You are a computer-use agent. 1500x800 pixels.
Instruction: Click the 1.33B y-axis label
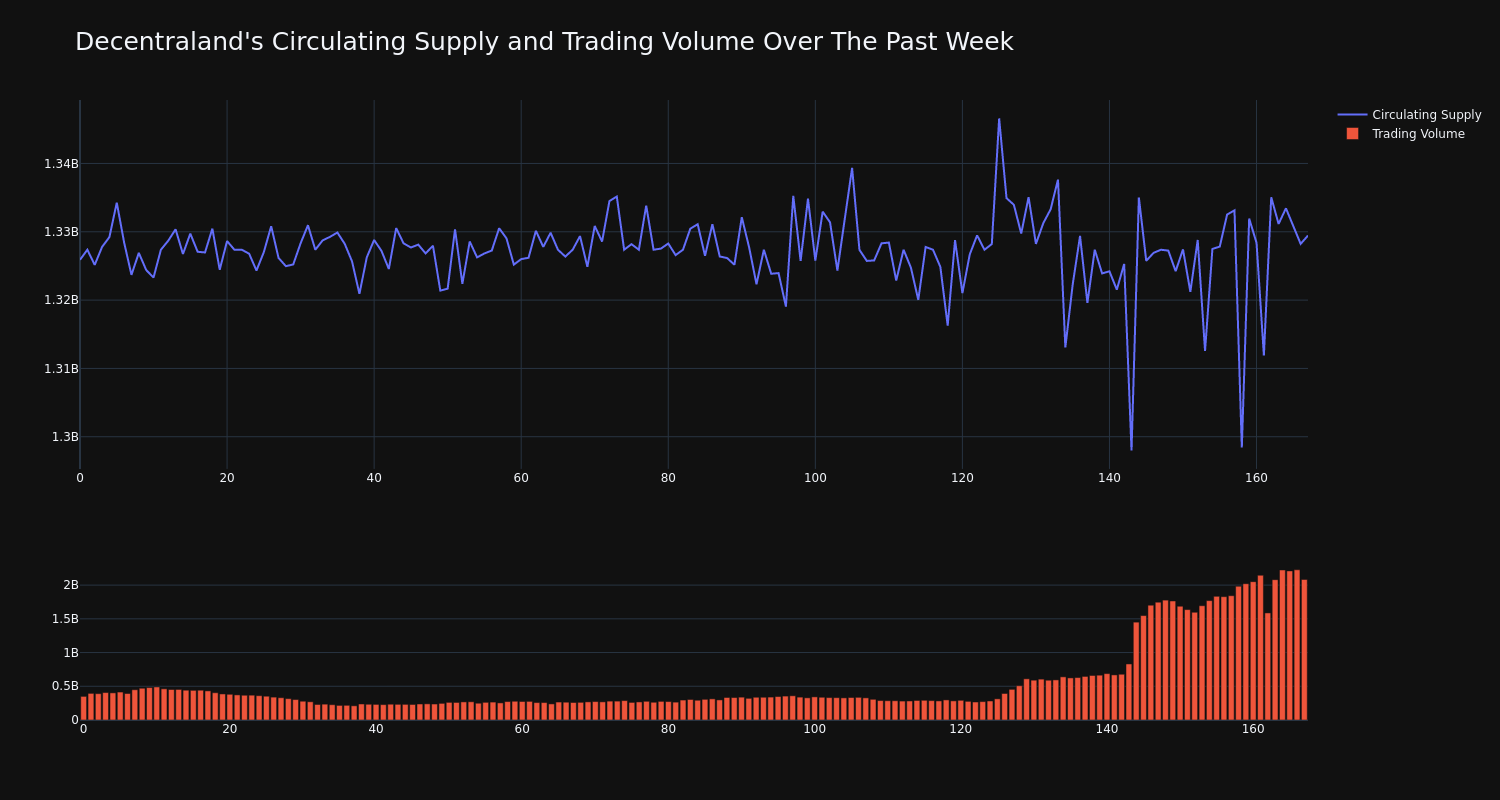click(61, 232)
